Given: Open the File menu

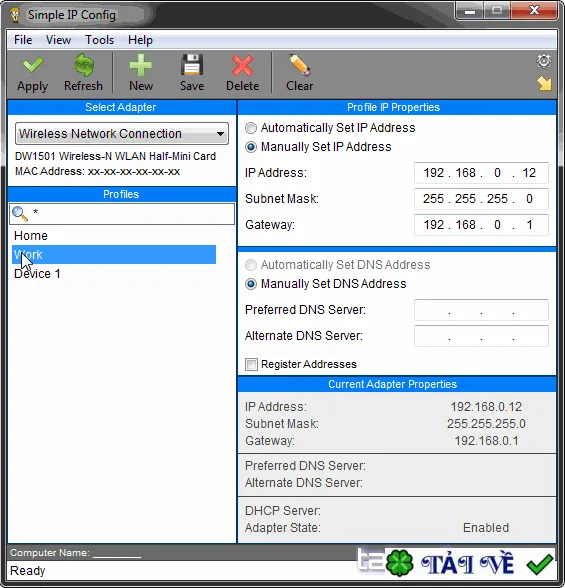Looking at the screenshot, I should (23, 40).
